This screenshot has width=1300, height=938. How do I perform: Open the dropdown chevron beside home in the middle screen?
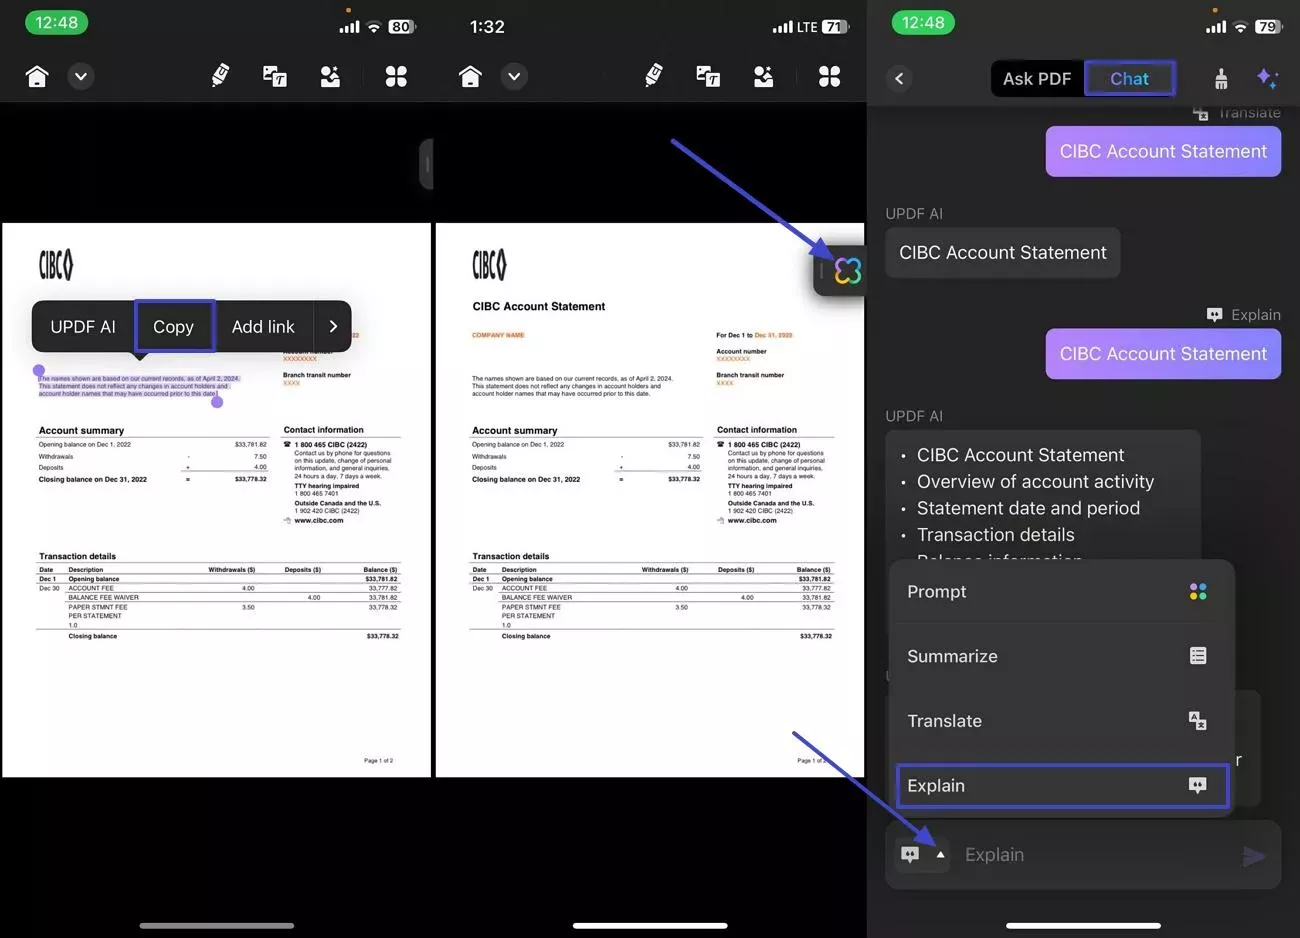[x=514, y=77]
